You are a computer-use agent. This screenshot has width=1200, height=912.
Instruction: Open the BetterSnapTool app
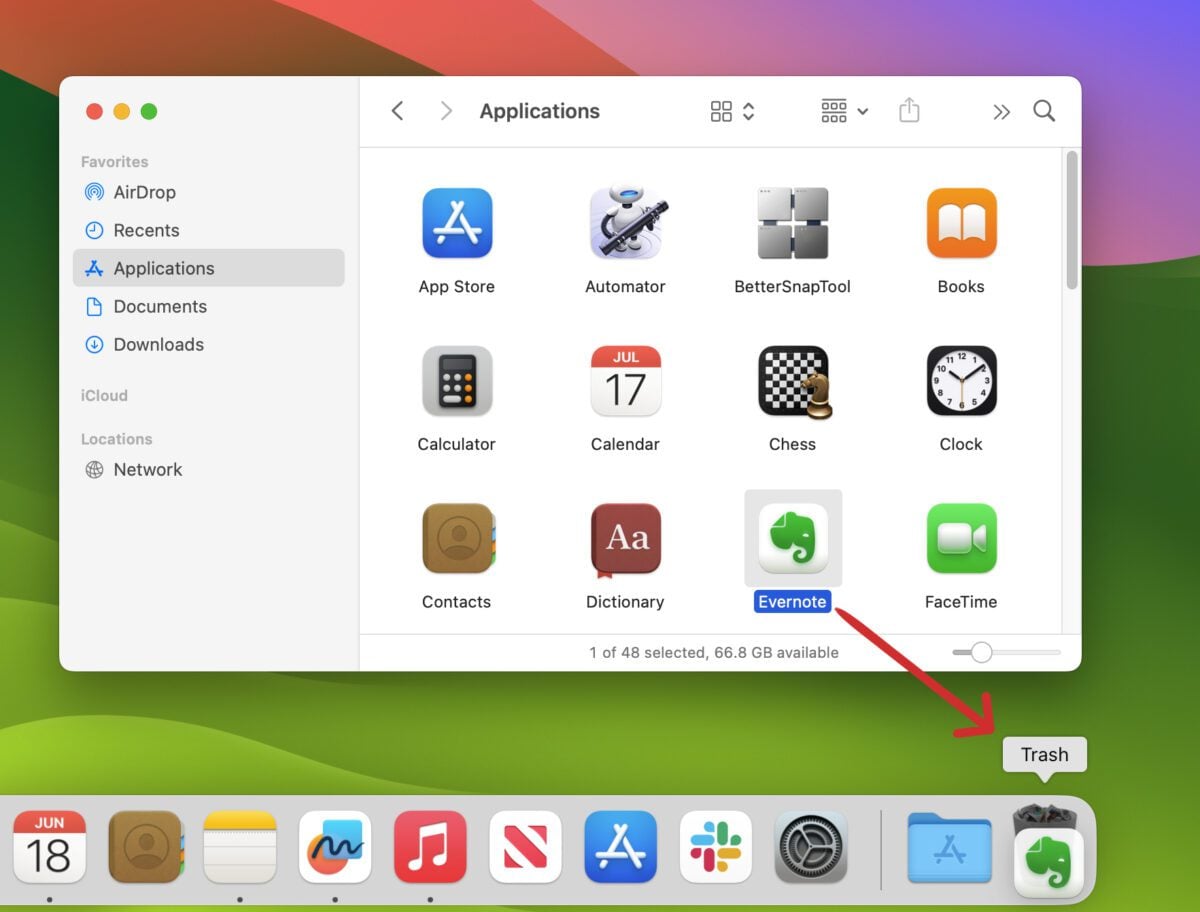click(x=792, y=223)
